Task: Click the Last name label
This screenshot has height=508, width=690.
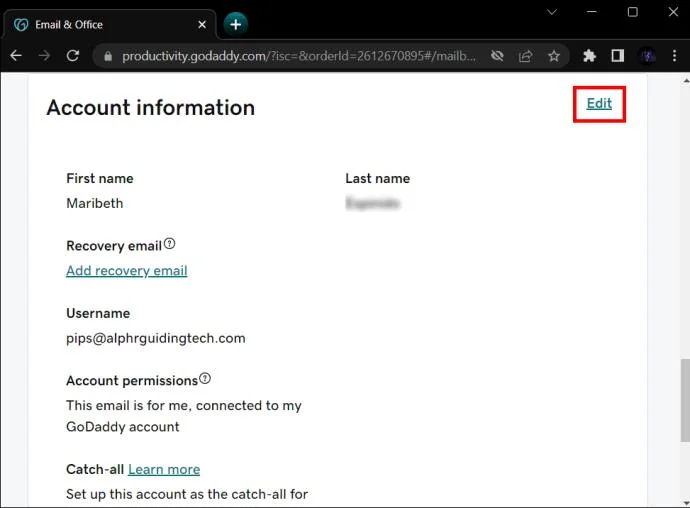Action: 378,178
